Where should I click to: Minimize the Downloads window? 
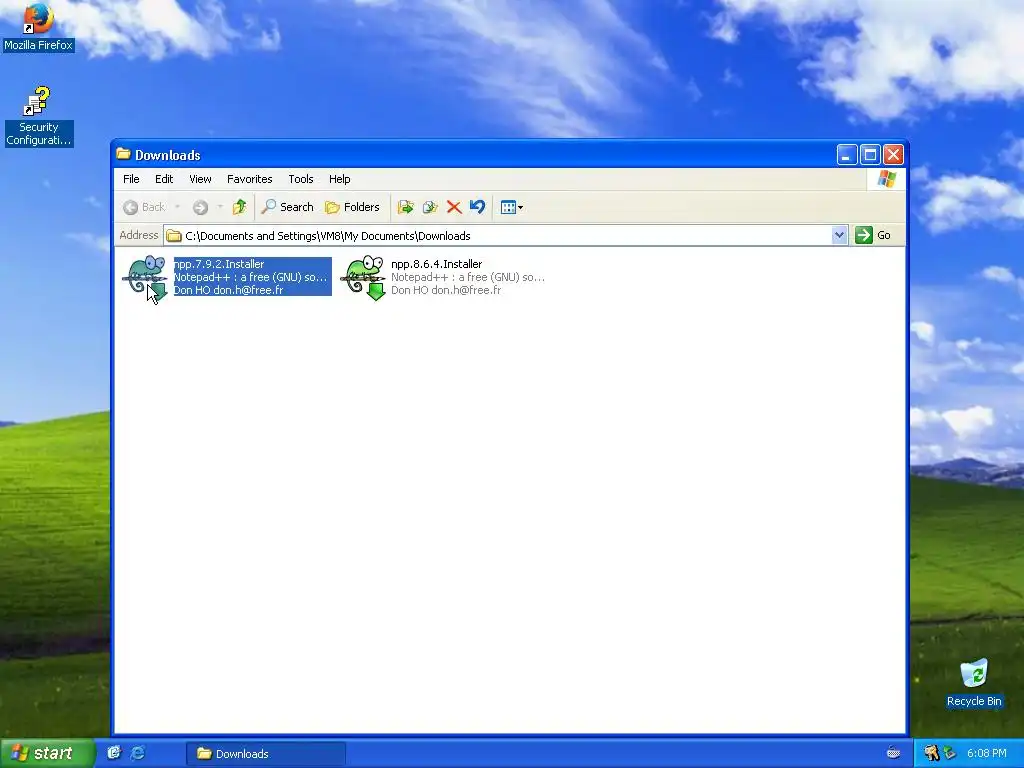[x=847, y=155]
